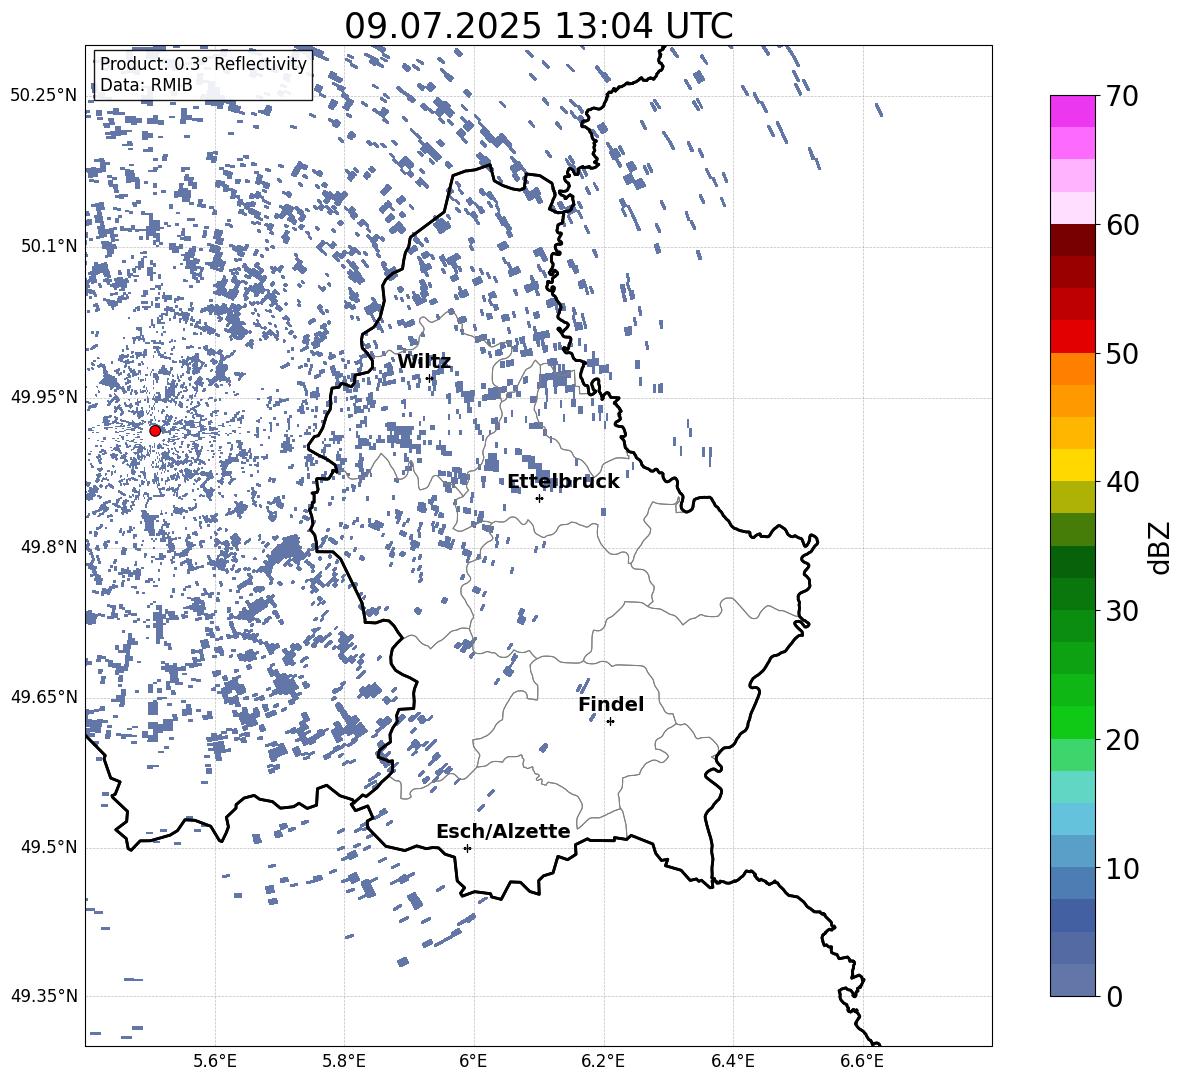1184x1081 pixels.
Task: Click the Wiltz city label
Action: tap(424, 362)
